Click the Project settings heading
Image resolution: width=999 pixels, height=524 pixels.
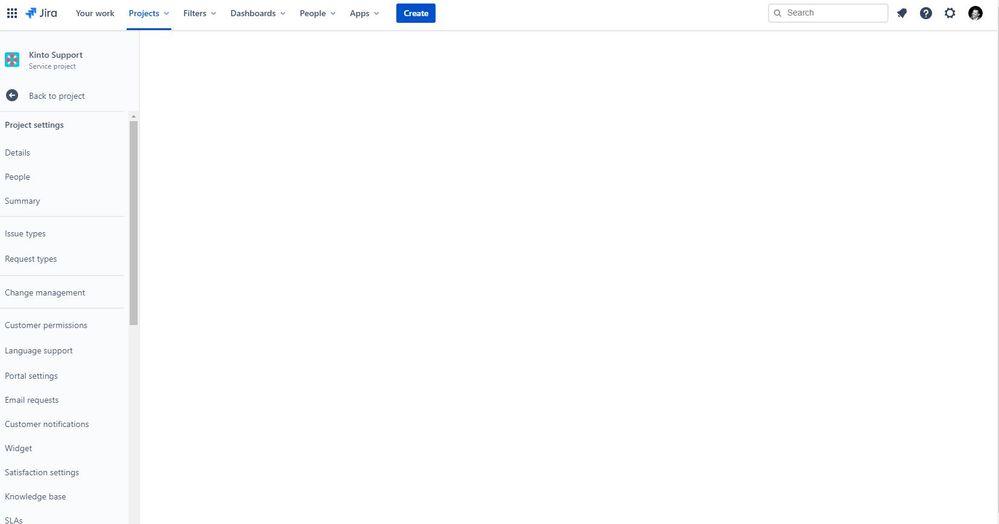34,125
